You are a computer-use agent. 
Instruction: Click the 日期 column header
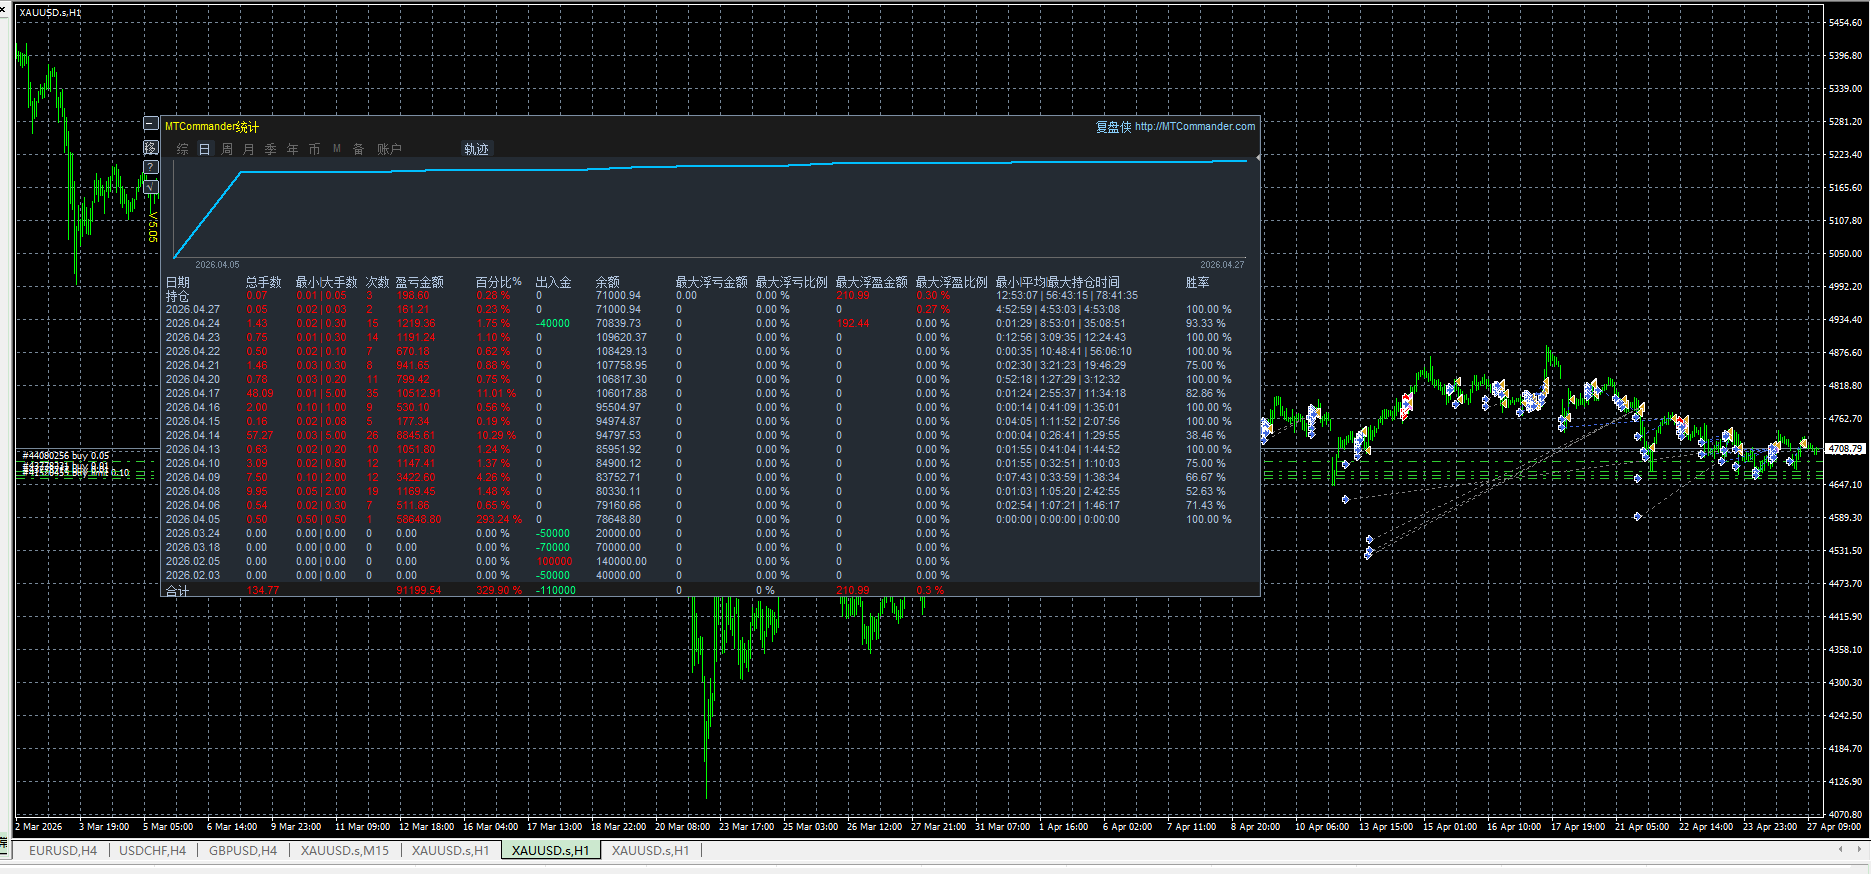click(178, 282)
